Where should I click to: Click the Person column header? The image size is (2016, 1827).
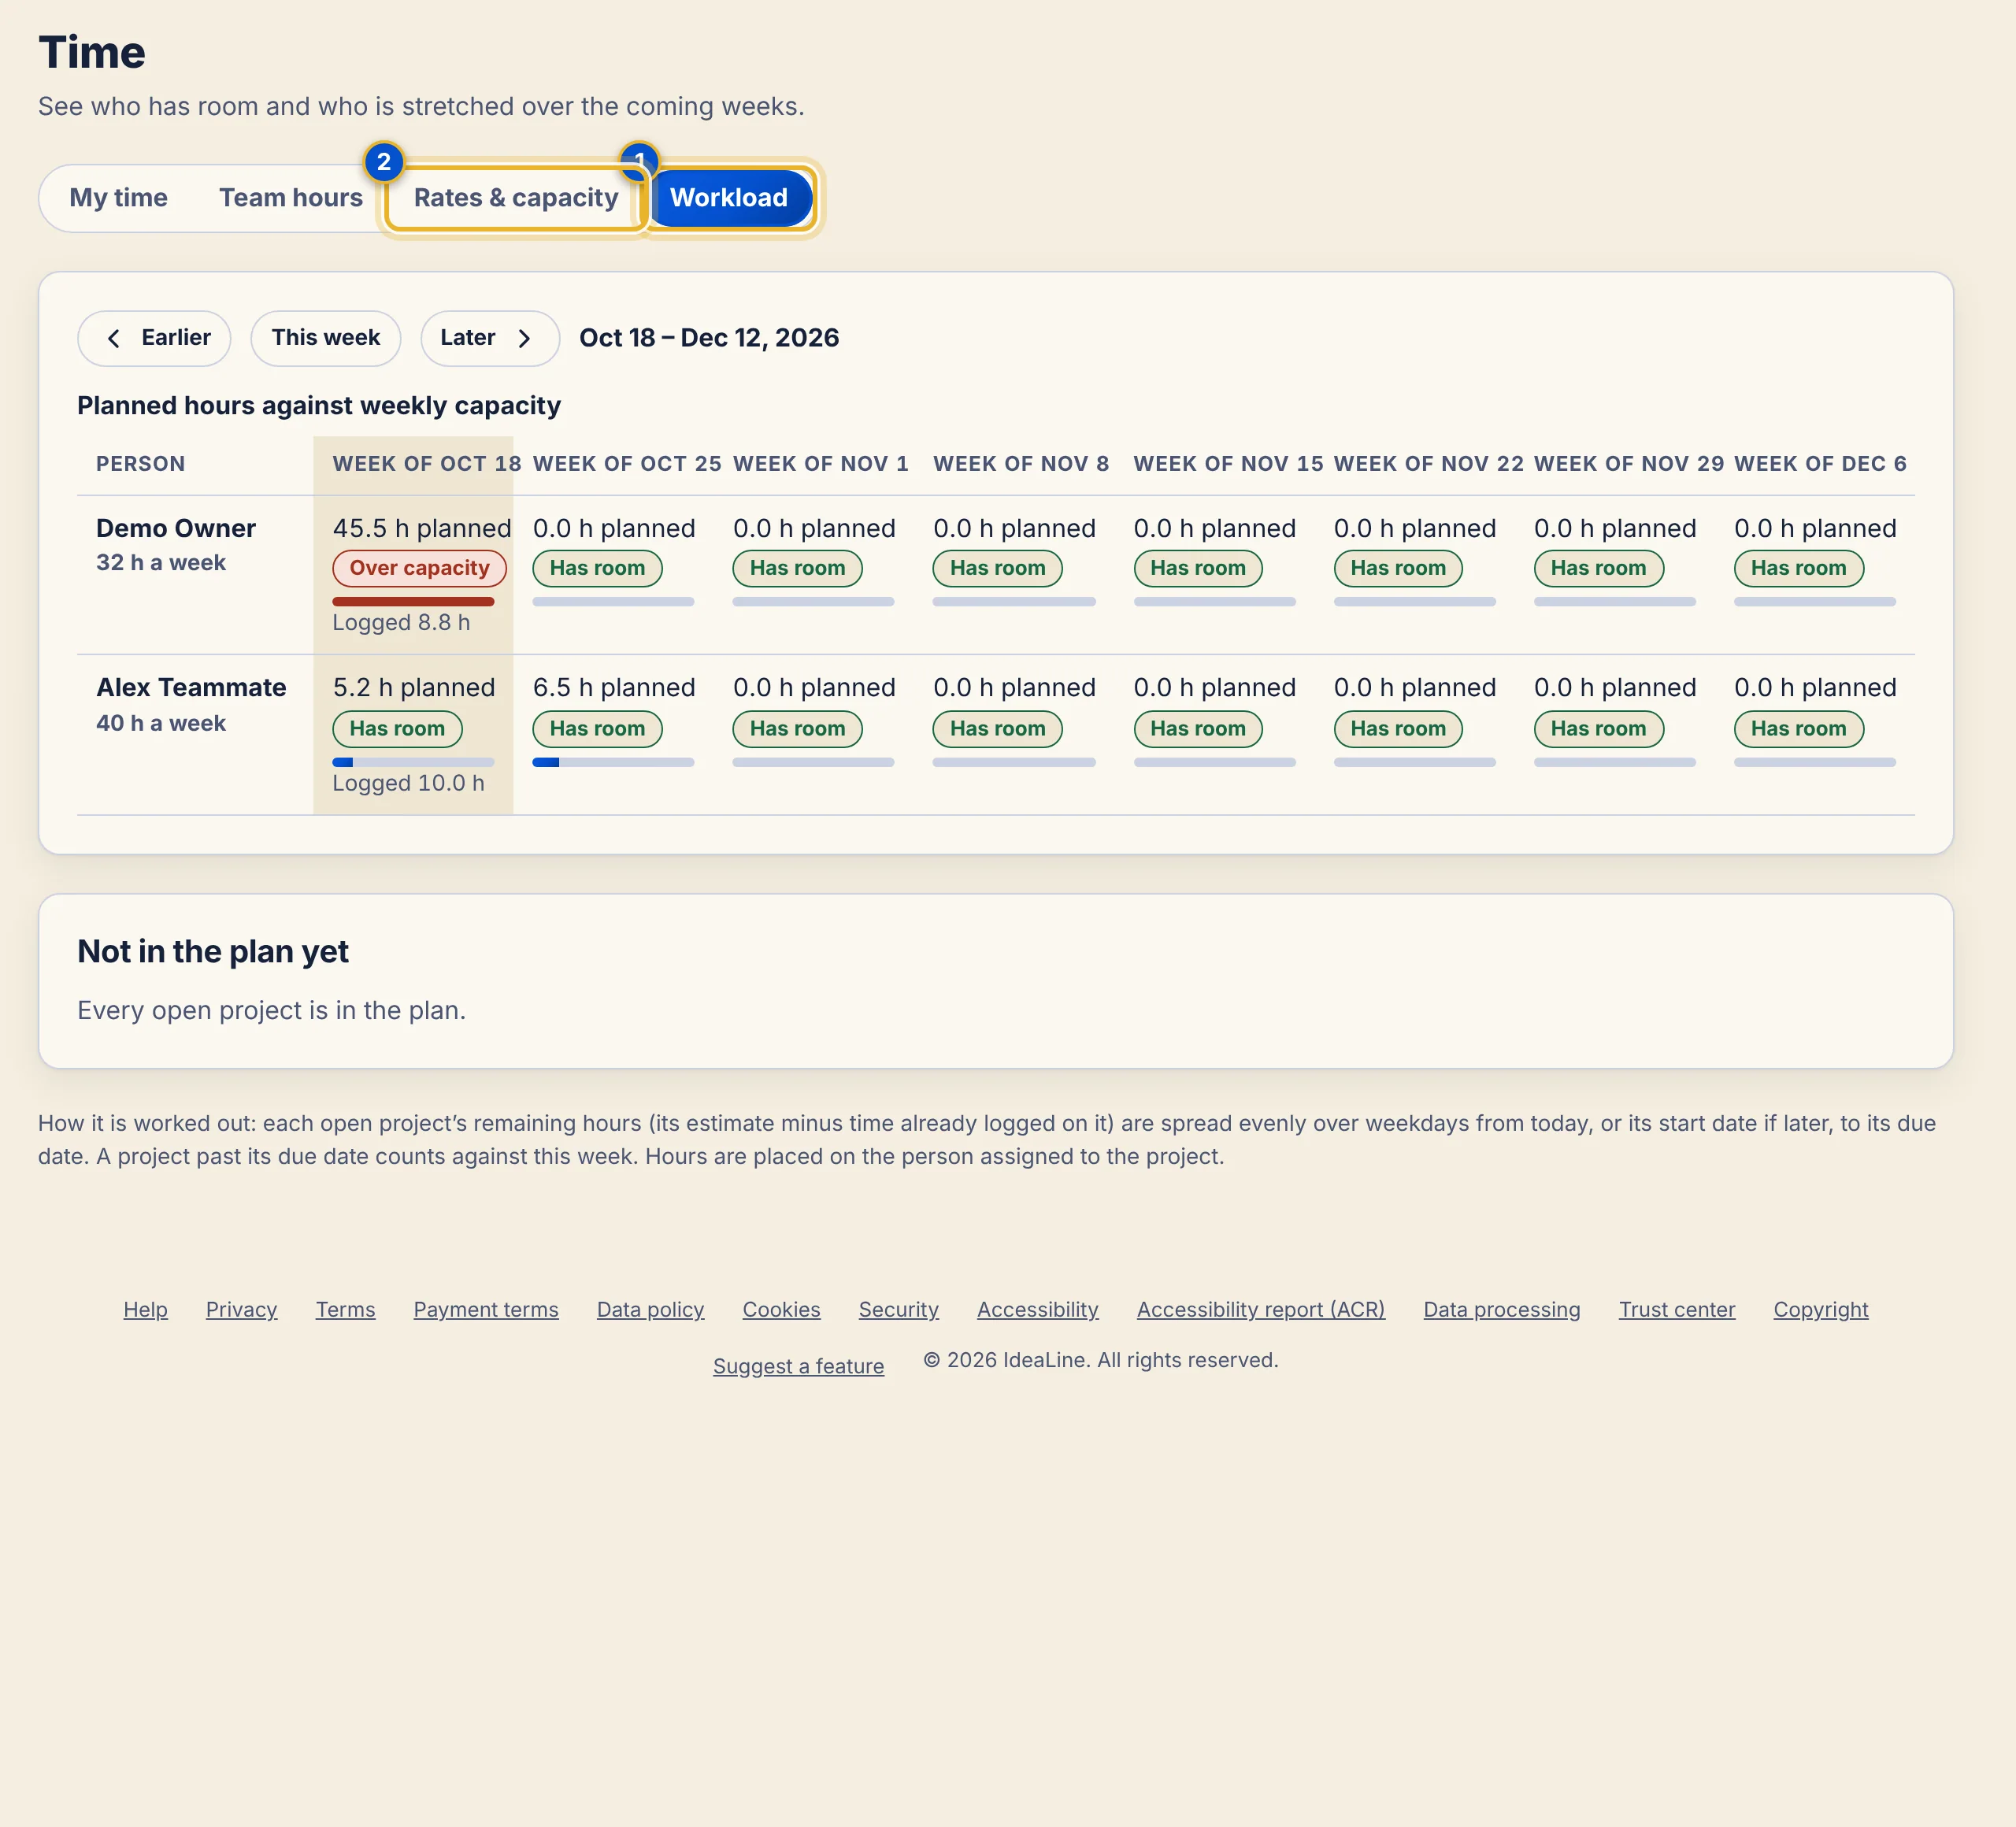[x=140, y=464]
